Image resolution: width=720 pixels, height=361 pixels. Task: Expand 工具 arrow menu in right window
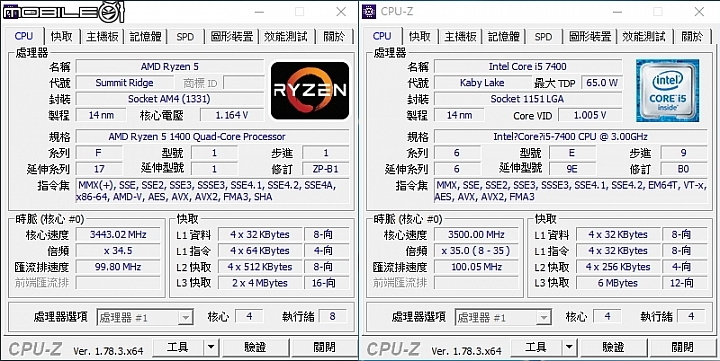pos(569,348)
